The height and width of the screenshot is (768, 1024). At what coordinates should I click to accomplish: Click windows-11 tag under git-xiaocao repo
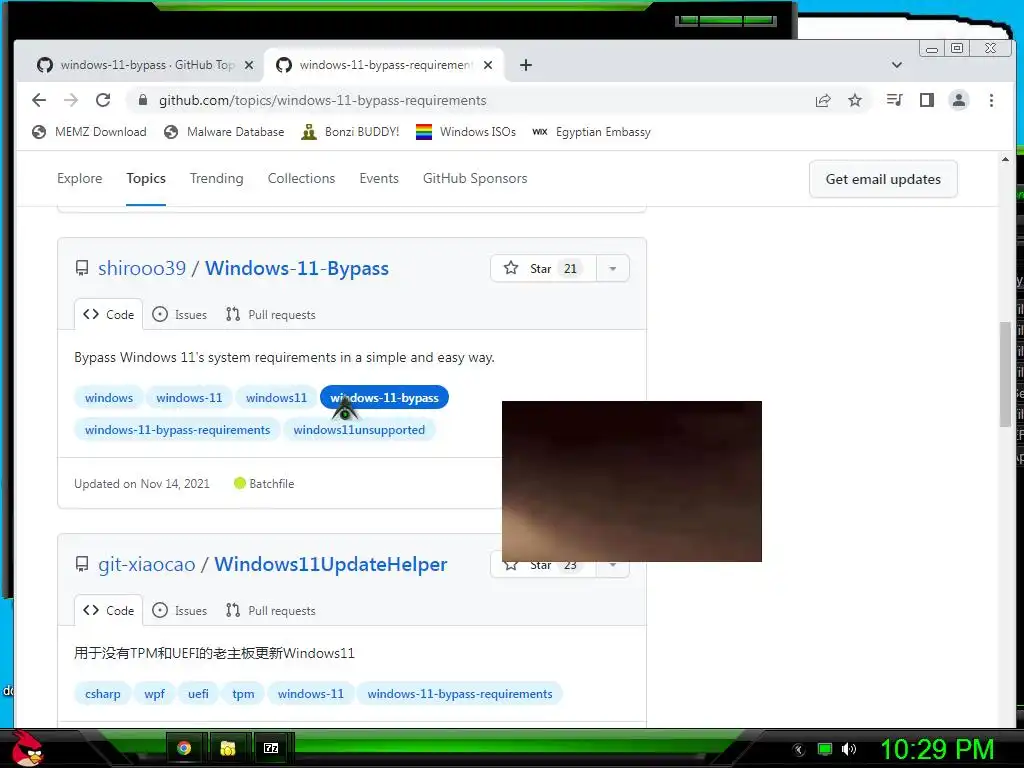311,694
